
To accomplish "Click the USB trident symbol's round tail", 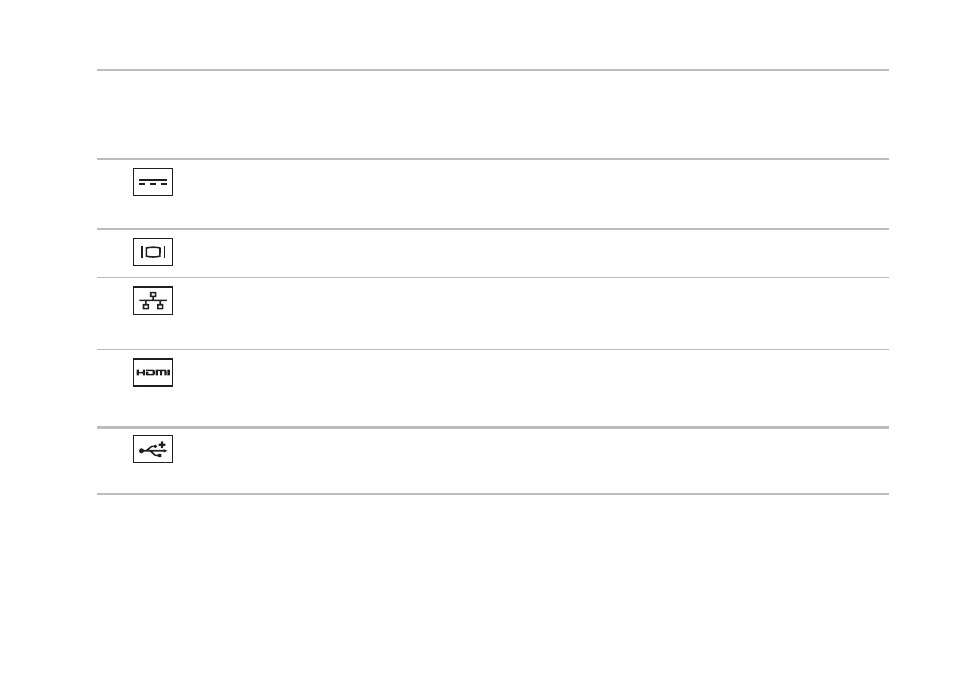I will click(x=142, y=451).
